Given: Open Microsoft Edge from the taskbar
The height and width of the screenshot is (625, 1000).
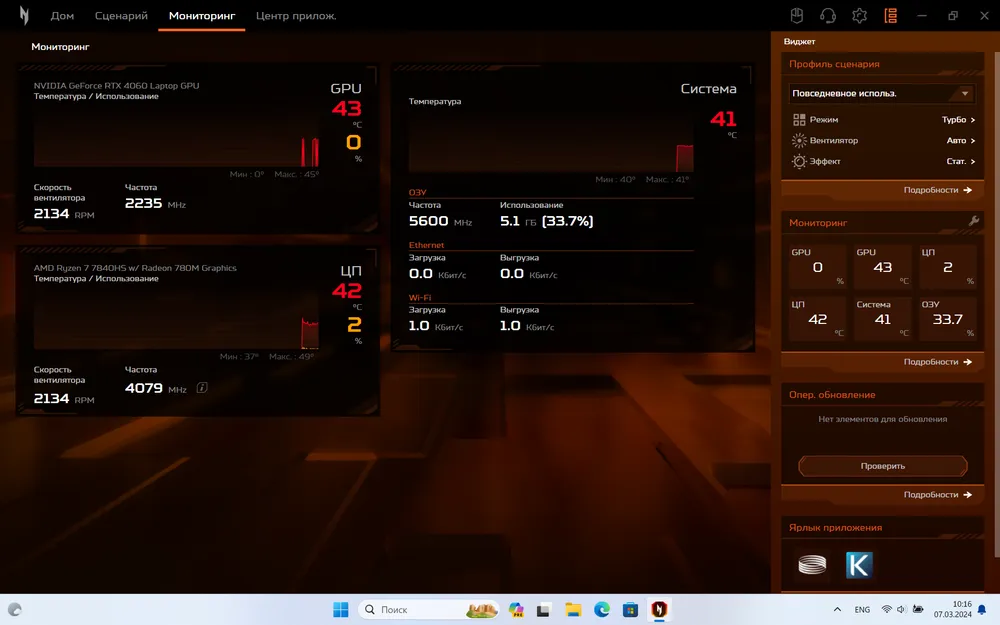Looking at the screenshot, I should click(601, 610).
